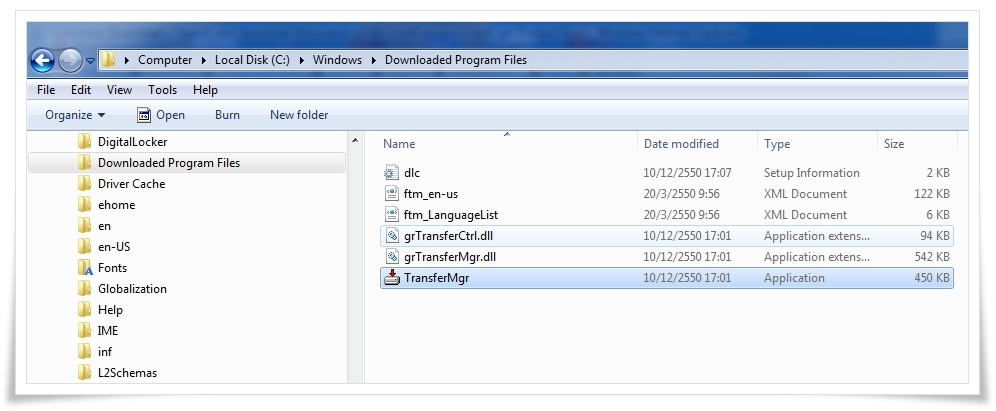996x411 pixels.
Task: Select the ftm_en-us XML document icon
Action: [x=392, y=194]
